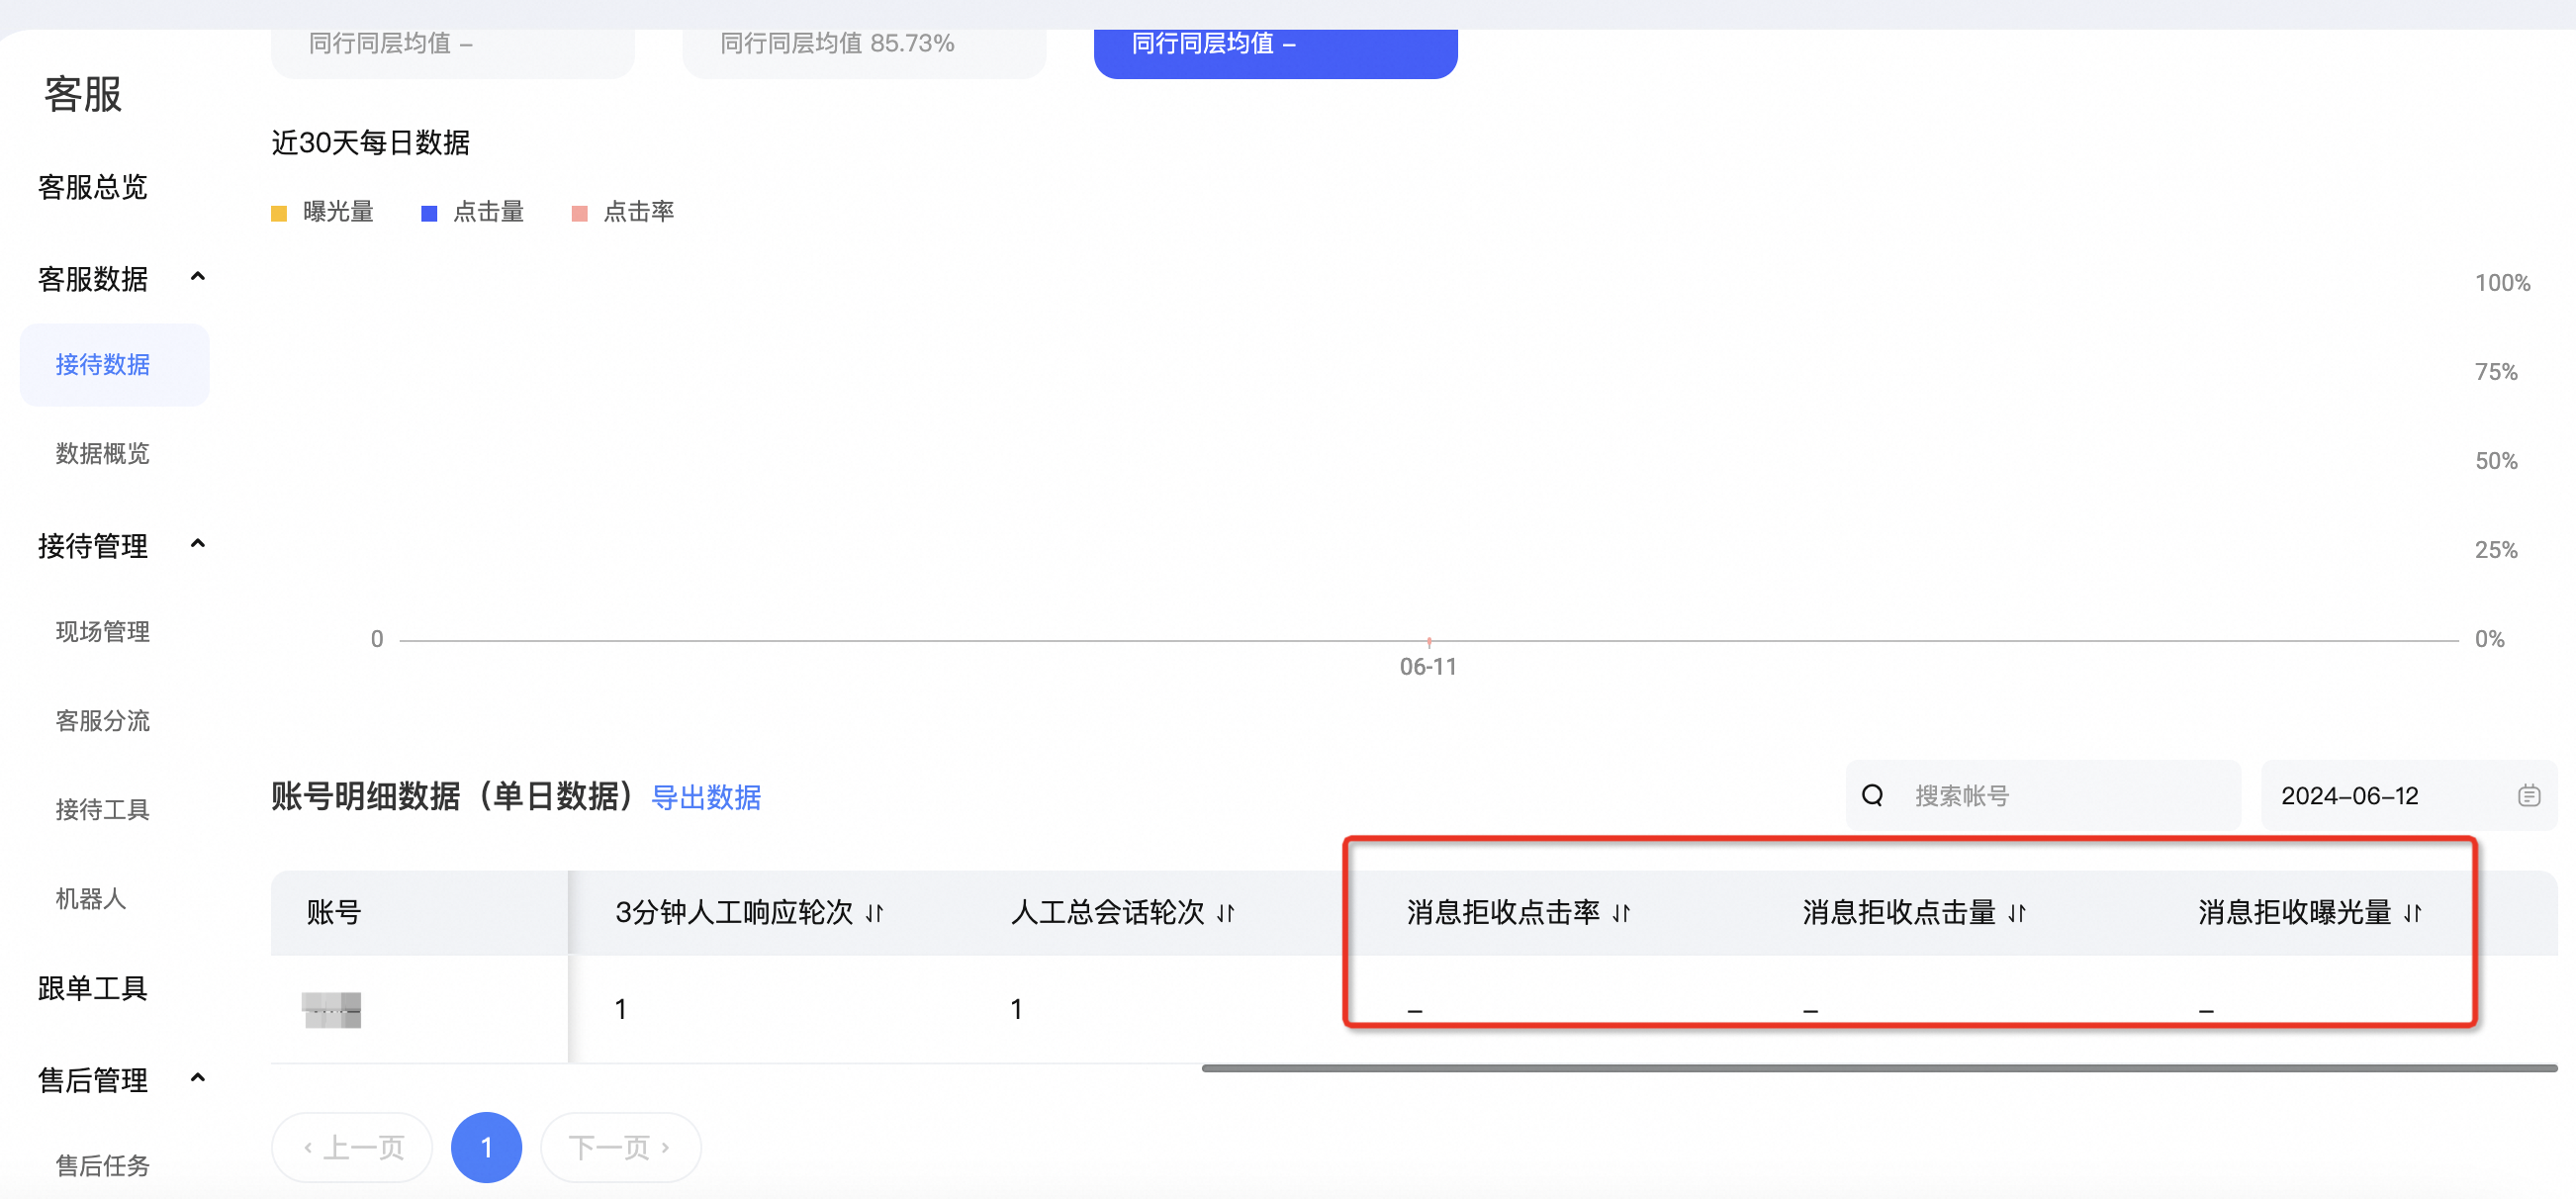Open 接待工具 sidebar item
The image size is (2576, 1199).
103,810
